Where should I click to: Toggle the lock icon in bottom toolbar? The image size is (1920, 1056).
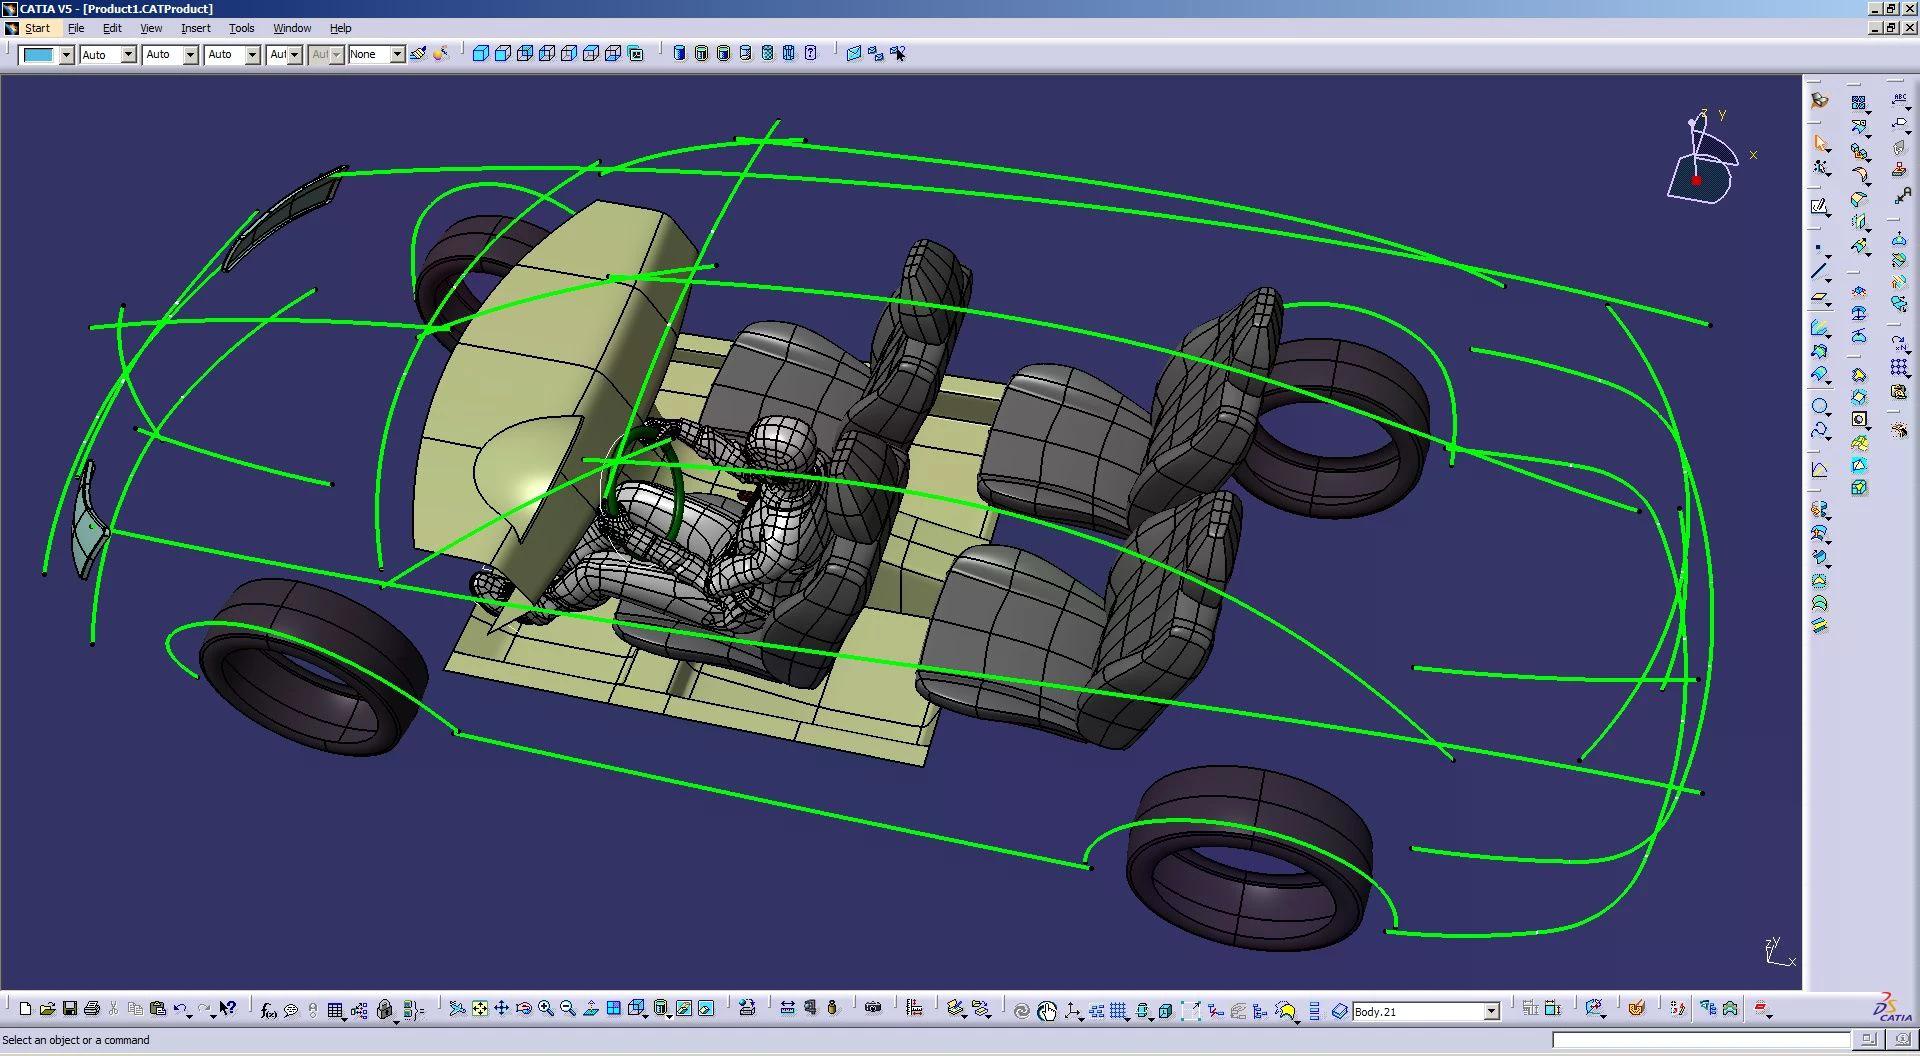pyautogui.click(x=384, y=1010)
